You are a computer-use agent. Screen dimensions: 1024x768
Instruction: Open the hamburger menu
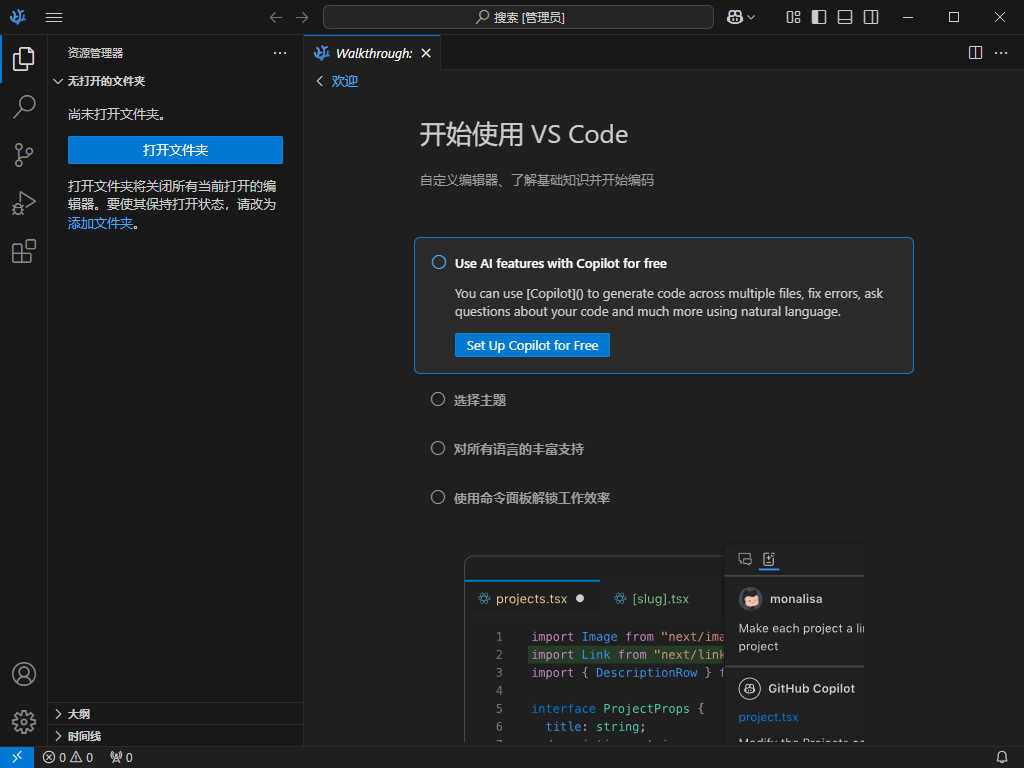coord(54,17)
